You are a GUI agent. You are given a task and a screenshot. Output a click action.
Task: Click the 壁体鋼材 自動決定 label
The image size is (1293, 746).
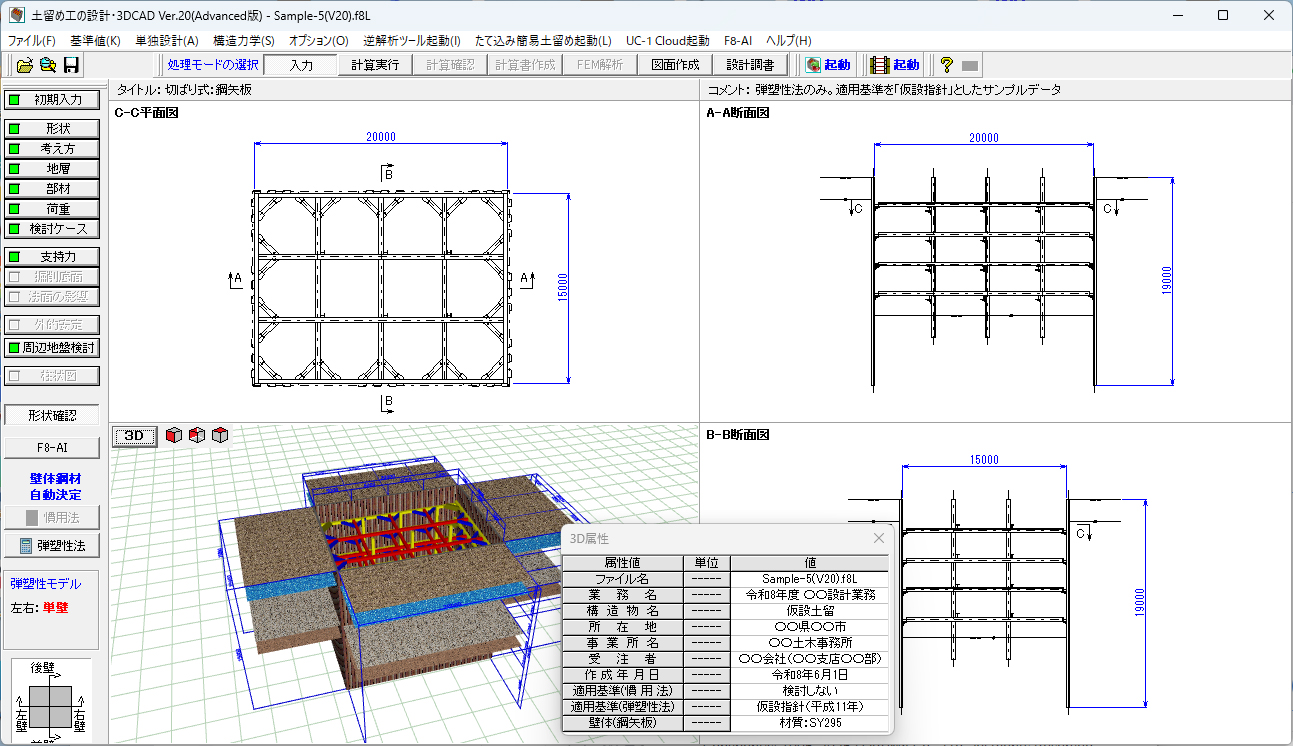pyautogui.click(x=55, y=487)
